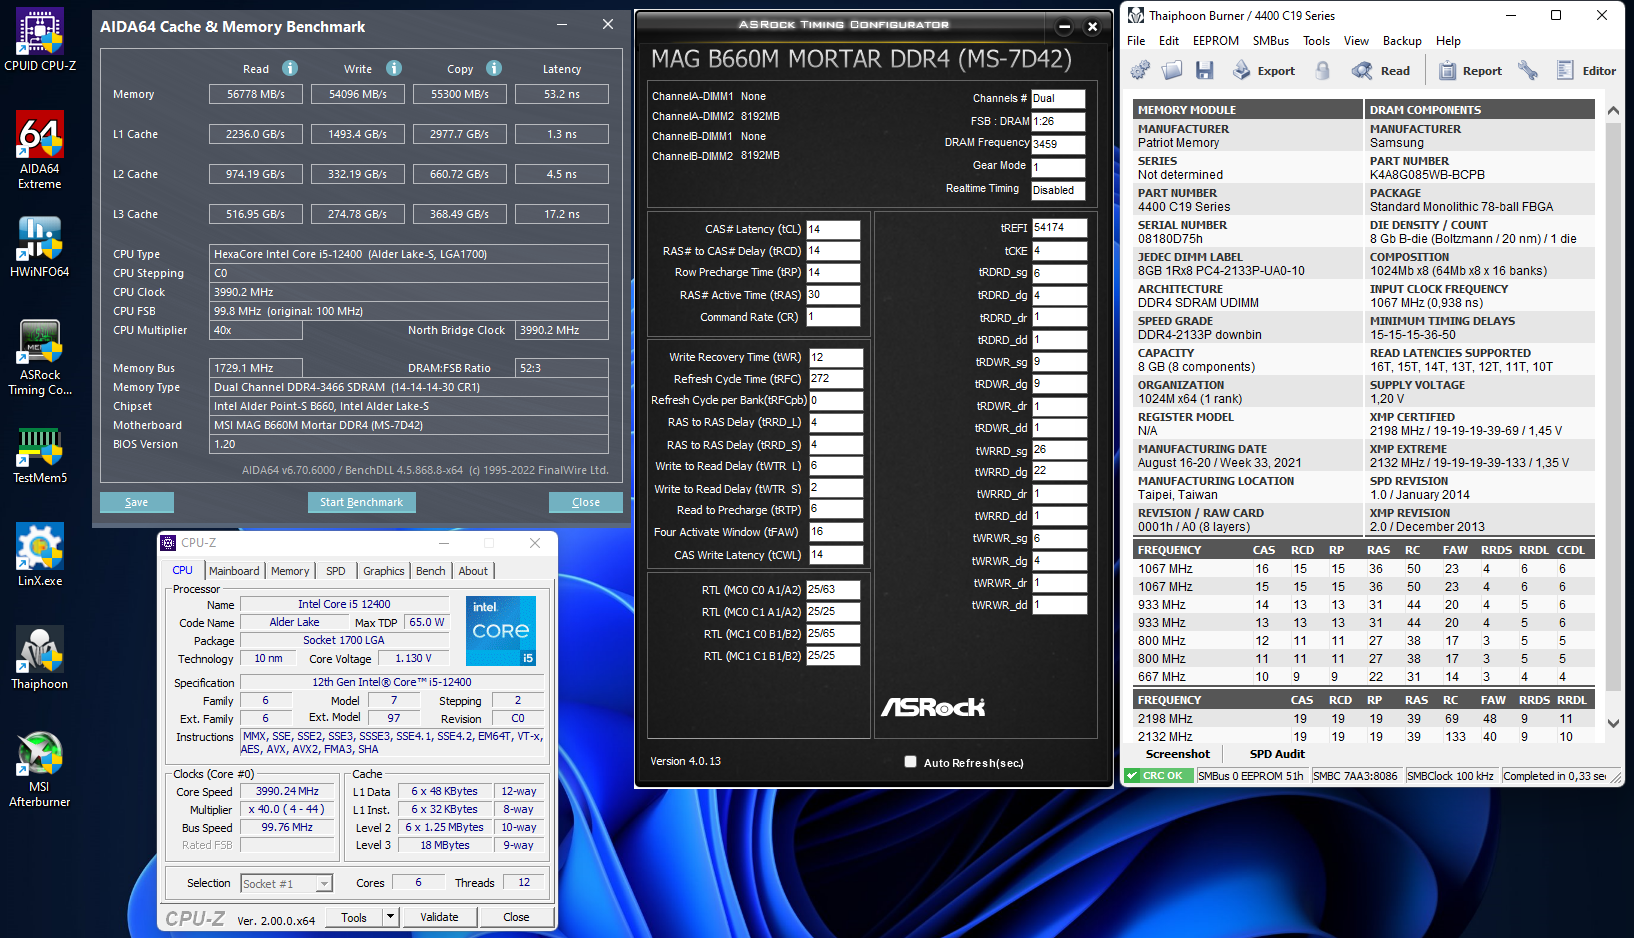This screenshot has width=1634, height=938.
Task: Switch to the Graphics tab in CPU-Z
Action: coord(384,571)
